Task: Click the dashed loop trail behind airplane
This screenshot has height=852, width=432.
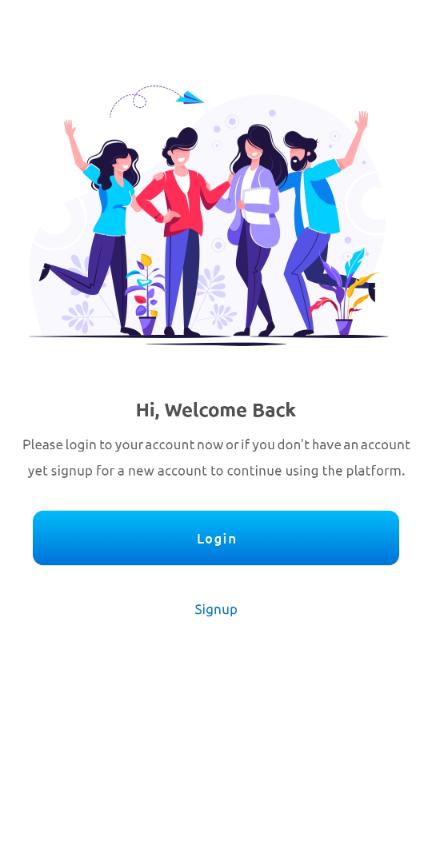Action: (142, 100)
